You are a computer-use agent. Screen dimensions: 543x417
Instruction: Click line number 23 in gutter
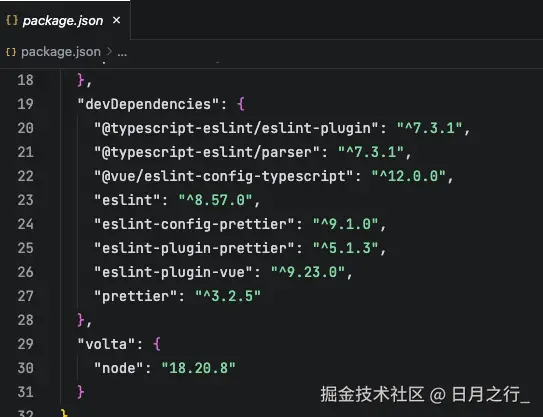25,200
